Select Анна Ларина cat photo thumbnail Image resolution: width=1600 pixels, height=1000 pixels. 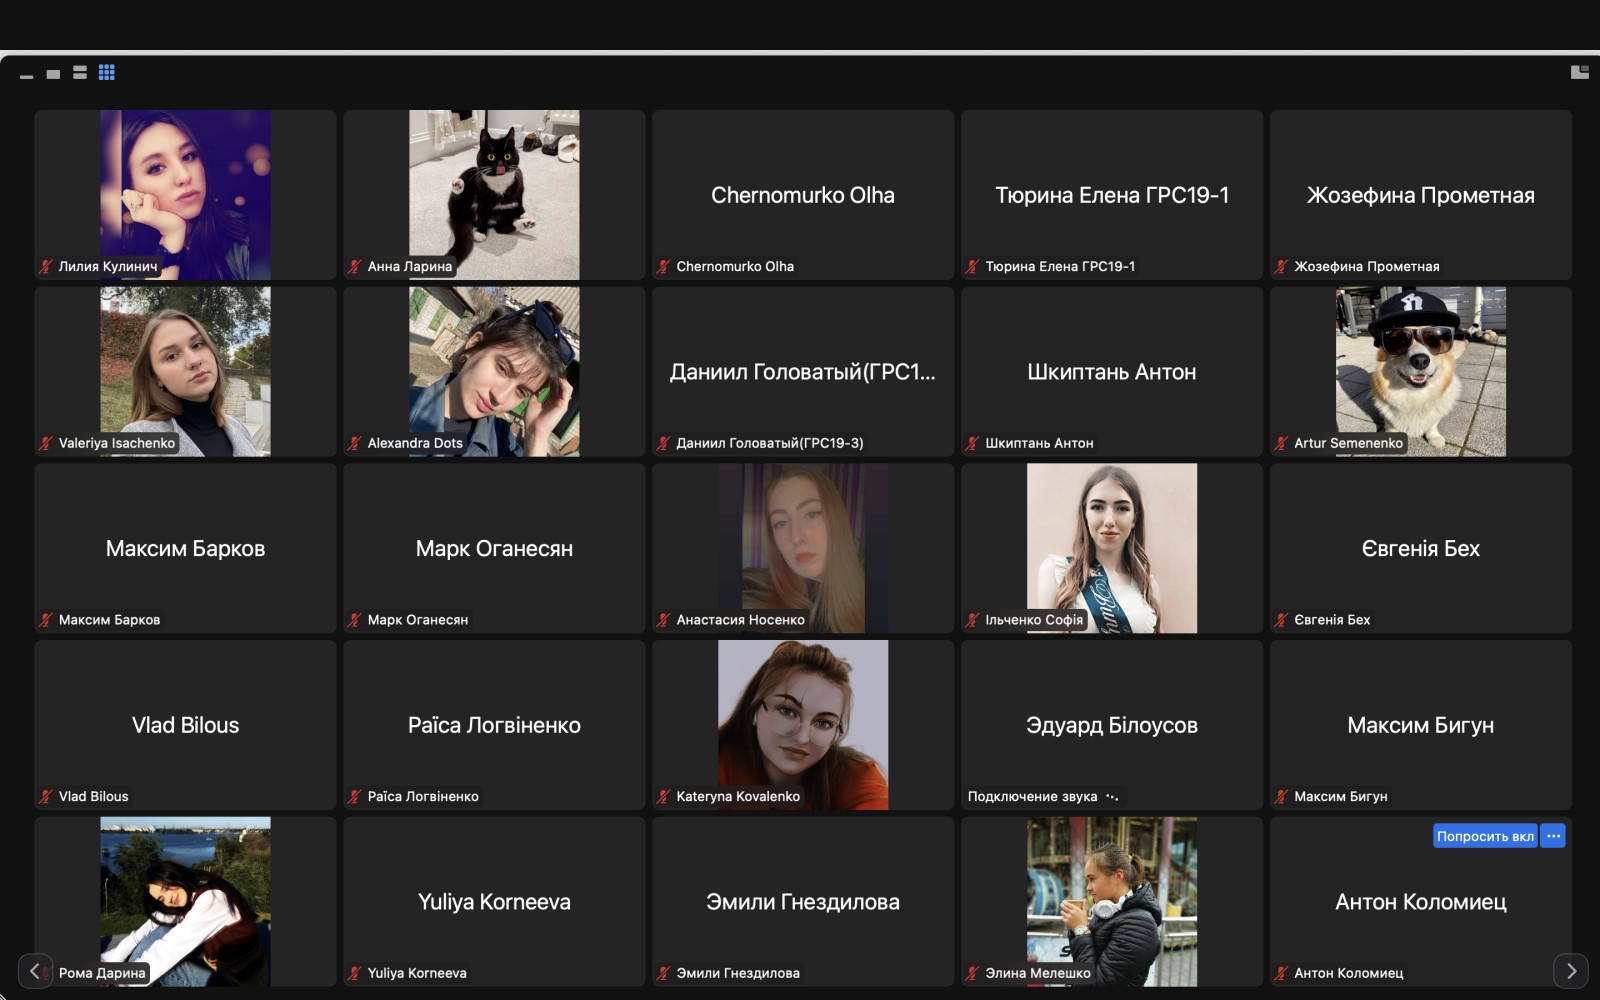[494, 195]
